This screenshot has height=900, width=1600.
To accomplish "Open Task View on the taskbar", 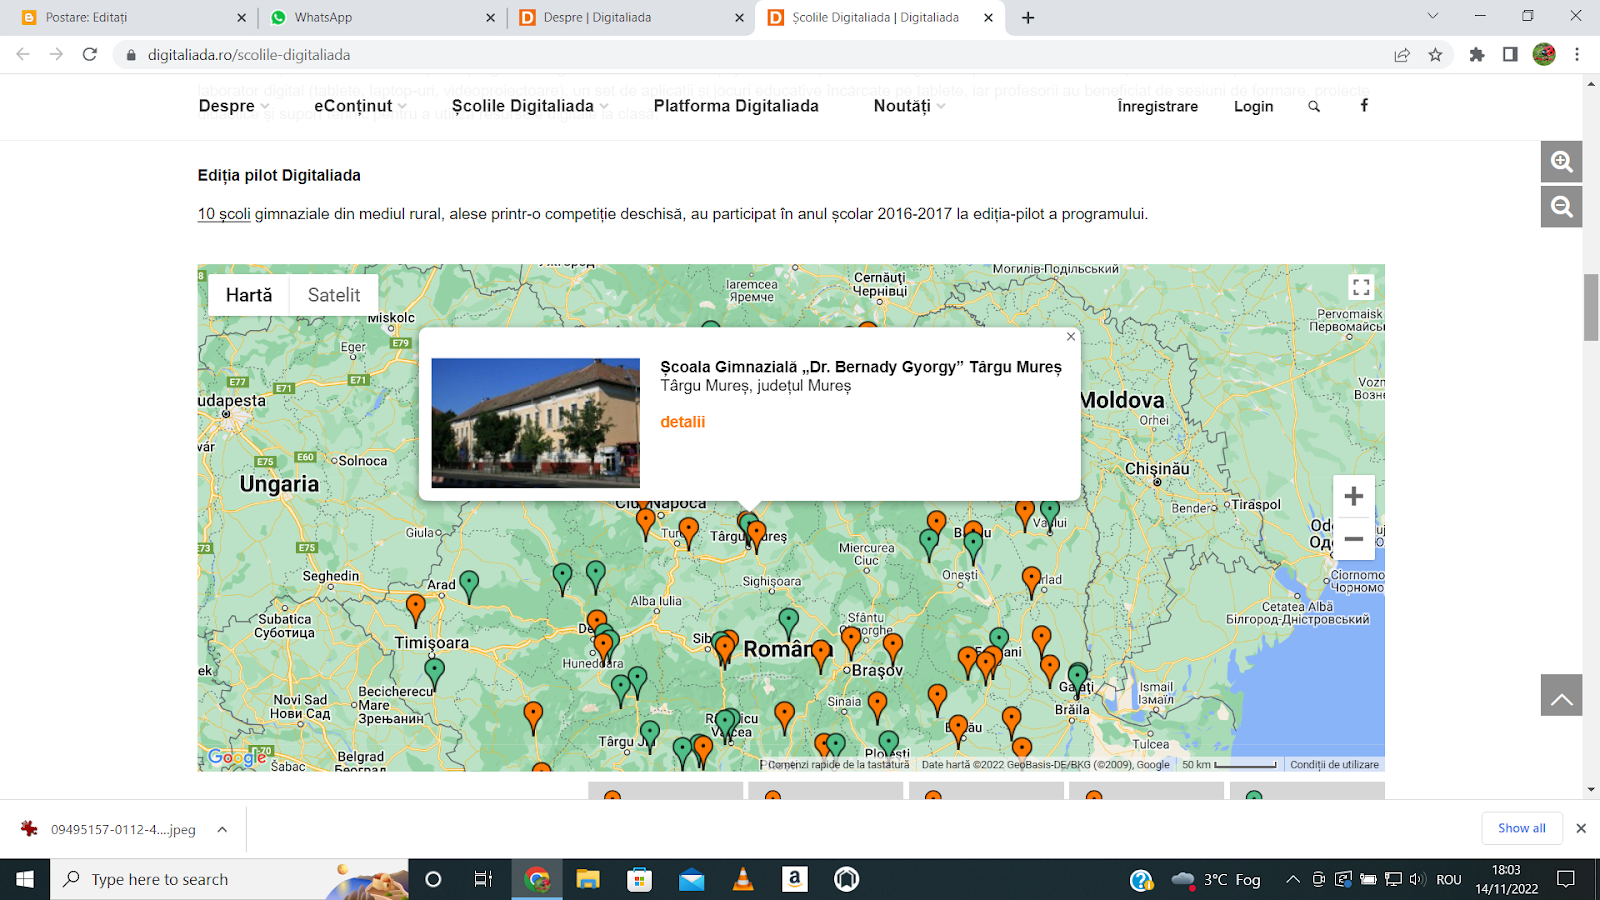I will (x=484, y=879).
